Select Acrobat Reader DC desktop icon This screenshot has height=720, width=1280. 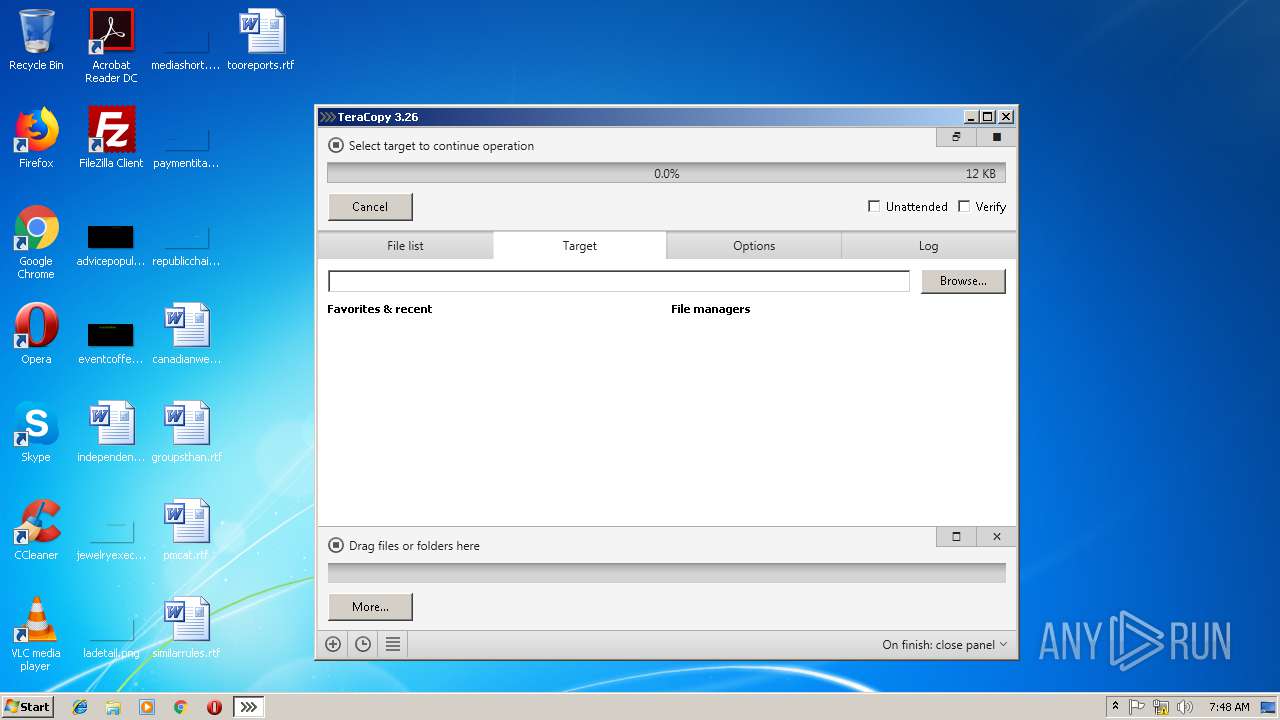pyautogui.click(x=111, y=45)
